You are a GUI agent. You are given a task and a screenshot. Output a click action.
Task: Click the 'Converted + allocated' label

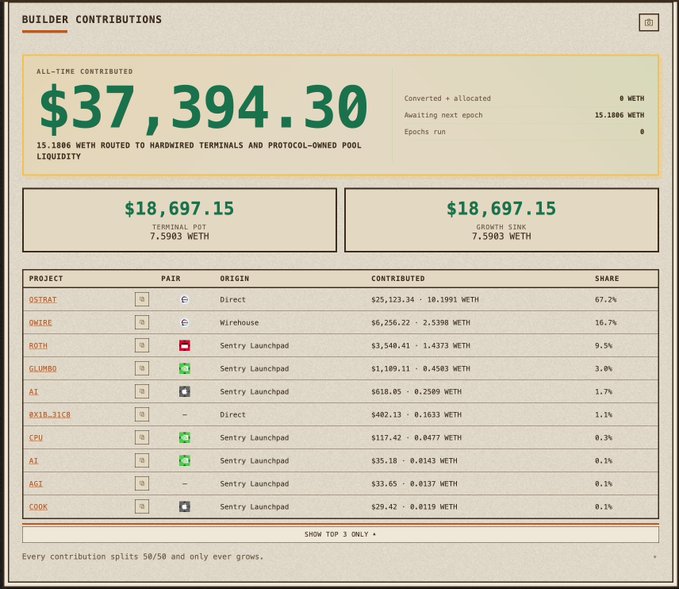tap(447, 98)
